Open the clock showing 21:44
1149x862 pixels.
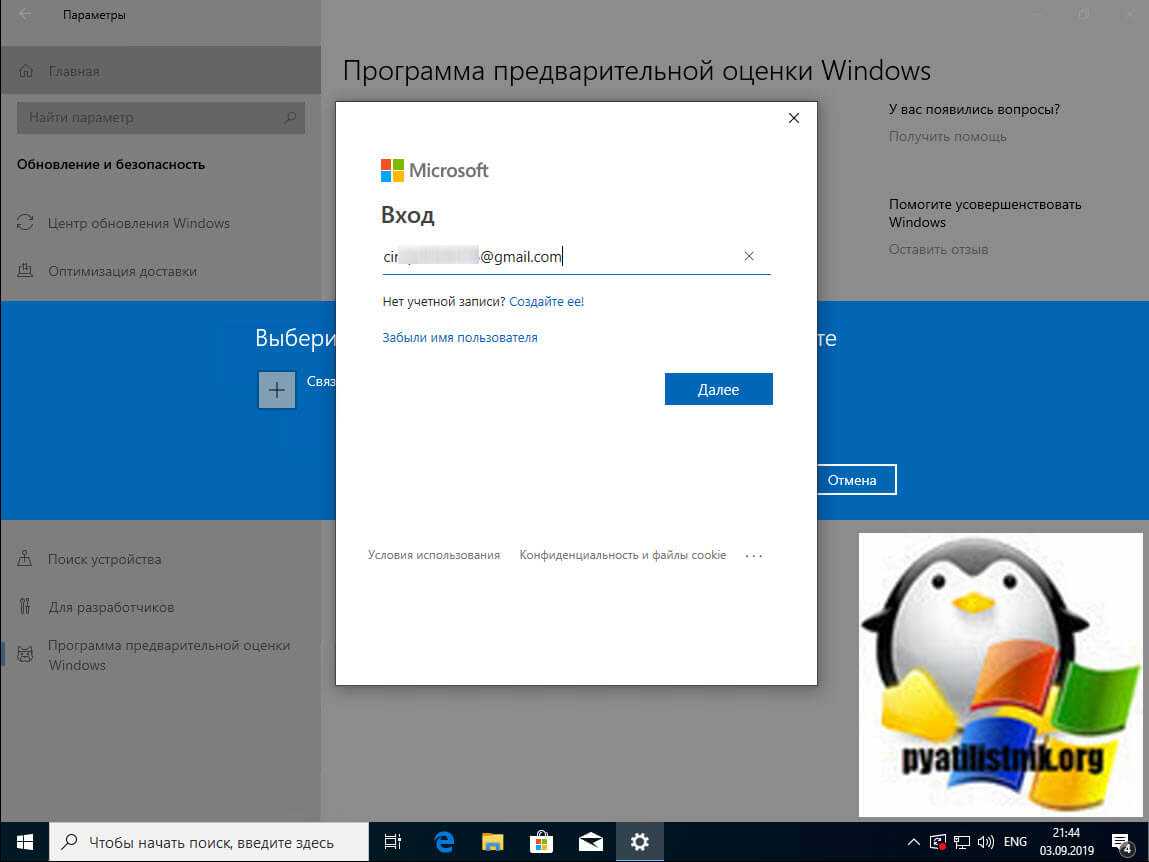tap(1067, 842)
